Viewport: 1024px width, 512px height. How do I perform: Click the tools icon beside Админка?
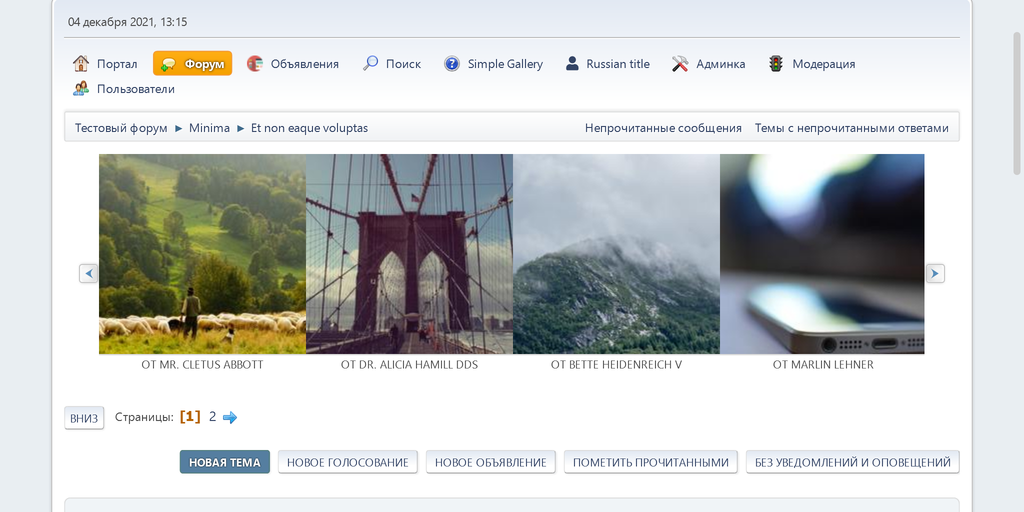click(680, 64)
